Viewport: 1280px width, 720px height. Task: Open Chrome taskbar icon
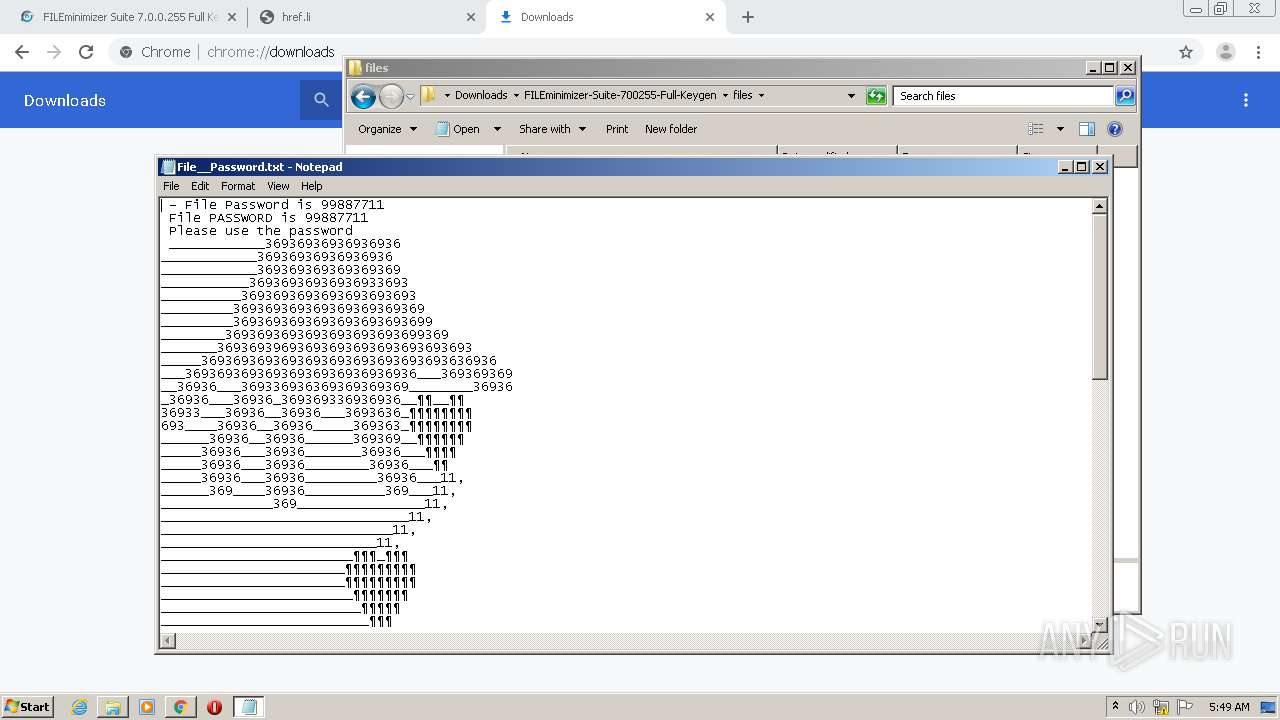[180, 707]
